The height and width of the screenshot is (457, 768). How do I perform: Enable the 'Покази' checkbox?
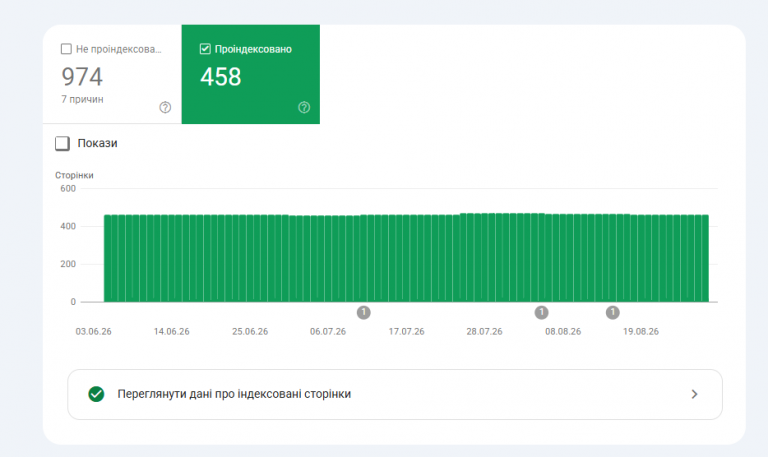pos(62,144)
